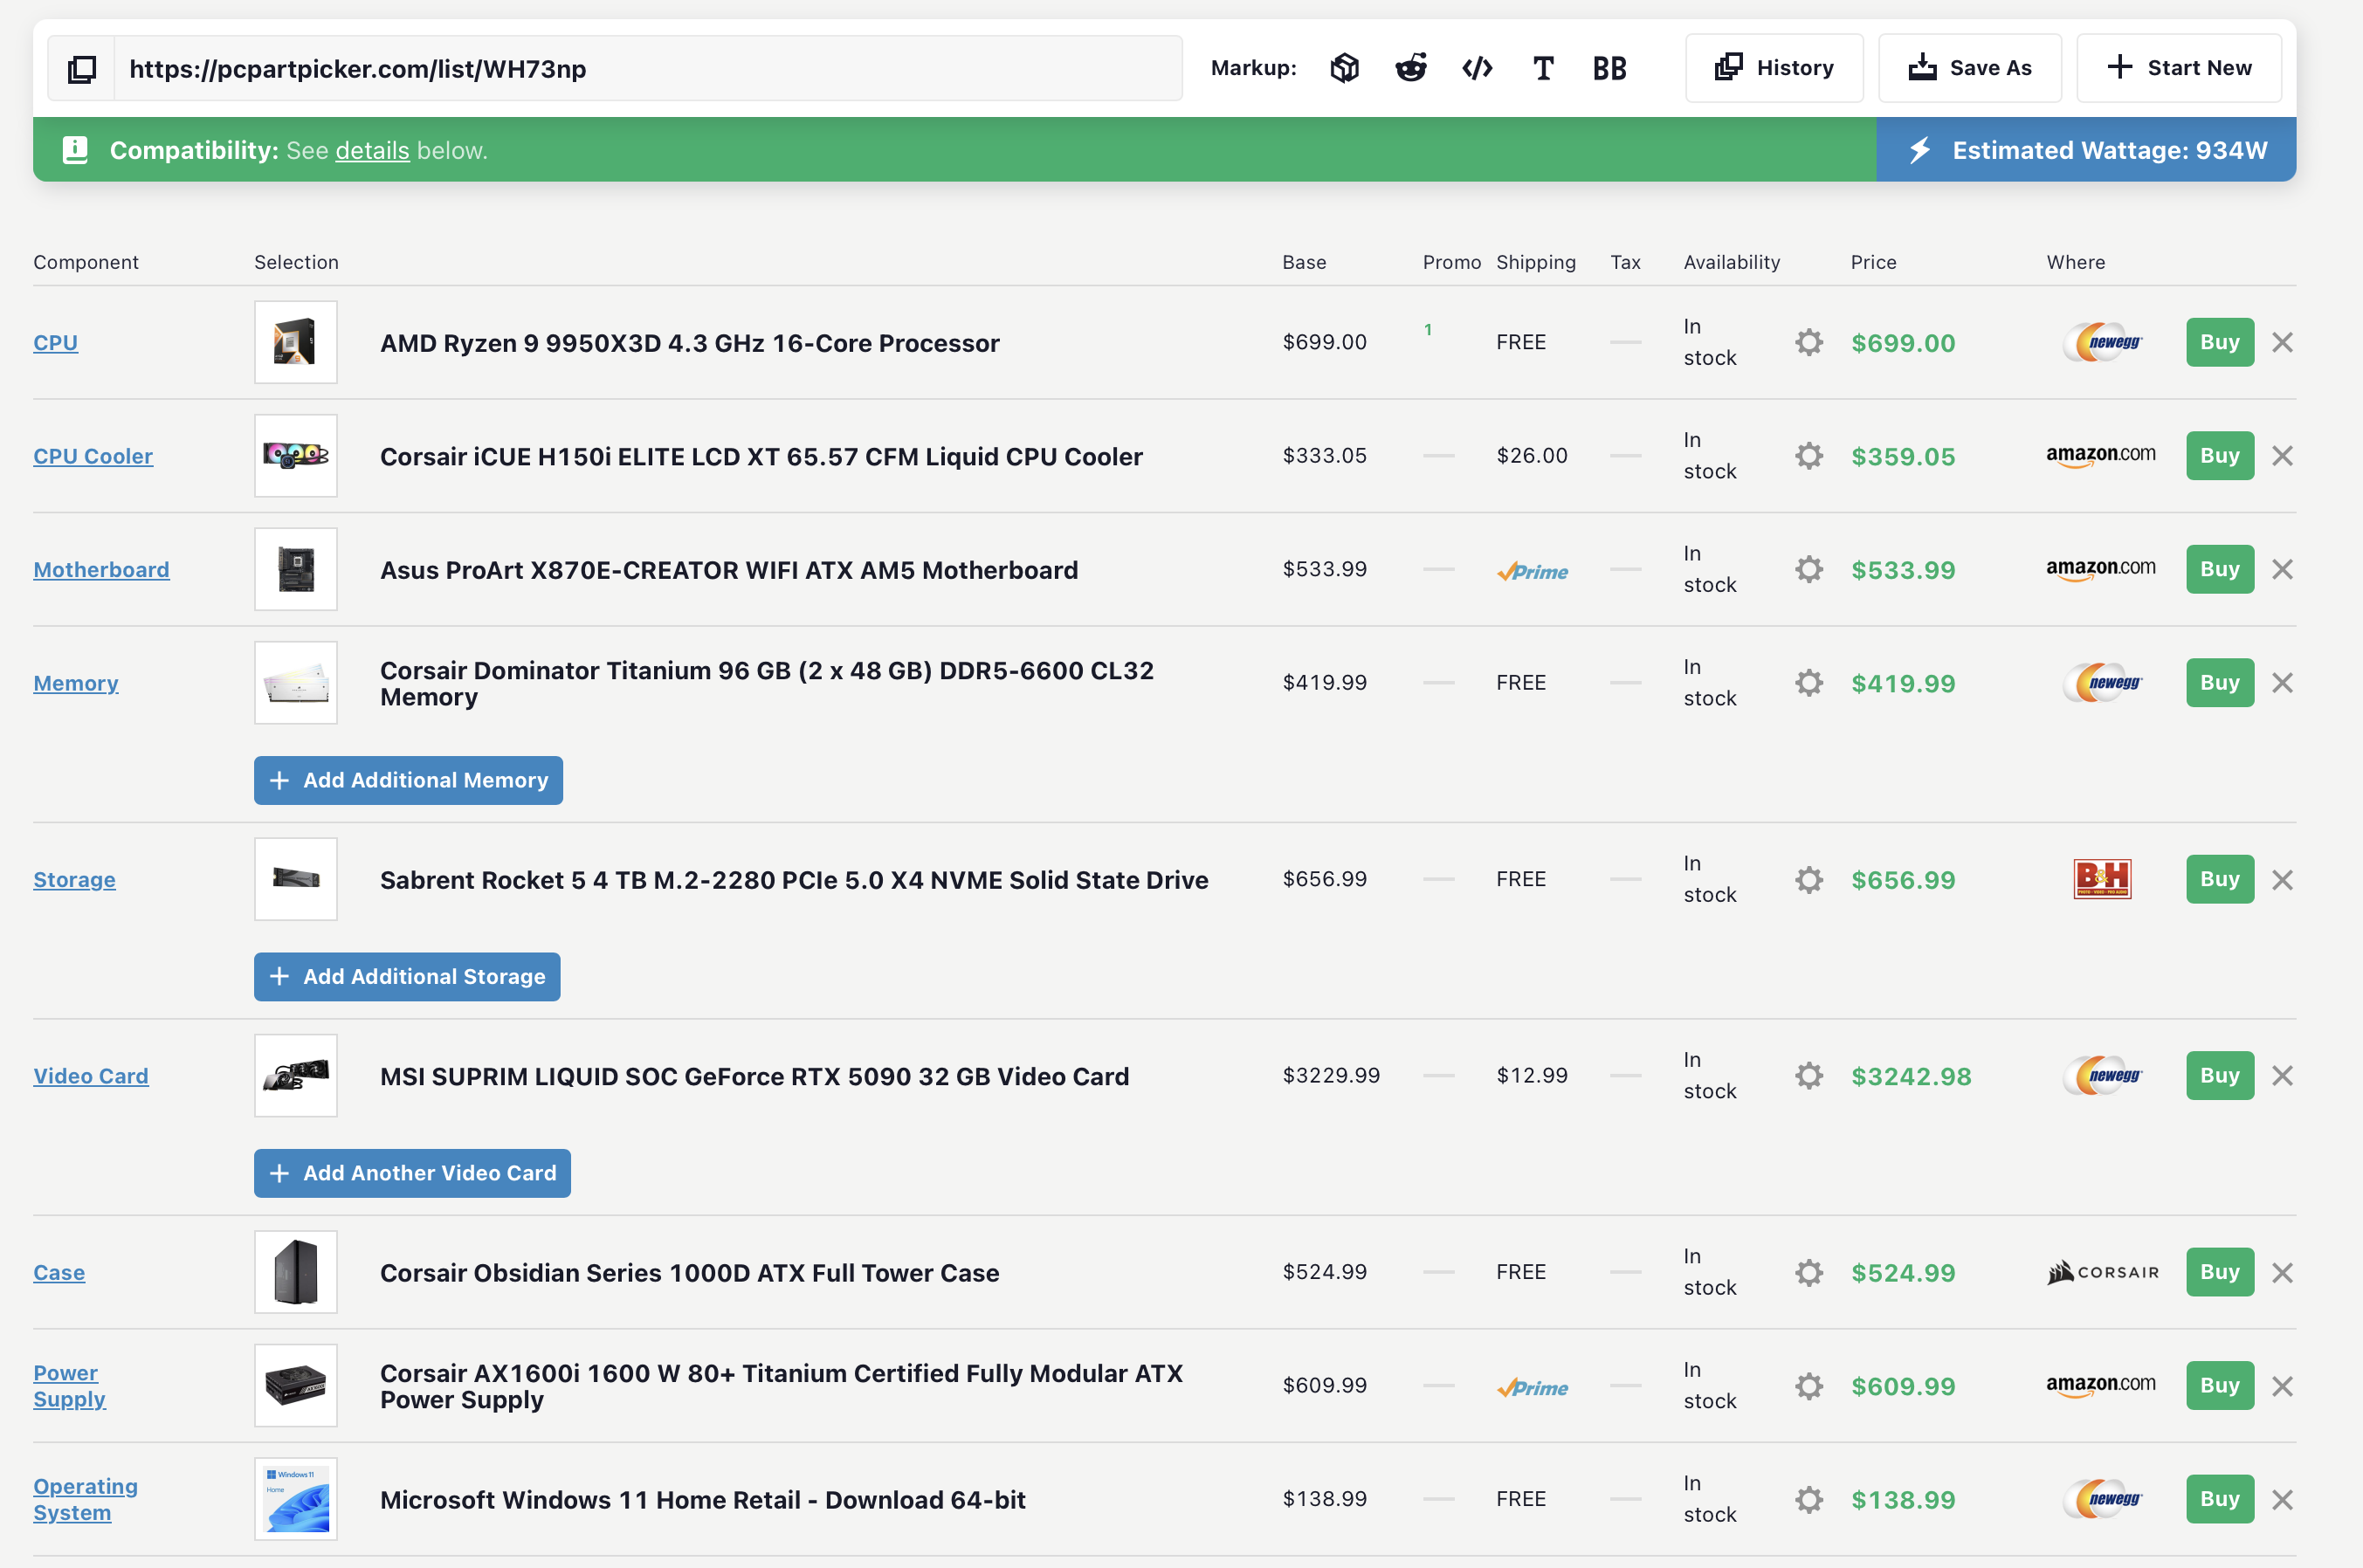
Task: Click the B&H logo in Storage row
Action: 2102,879
